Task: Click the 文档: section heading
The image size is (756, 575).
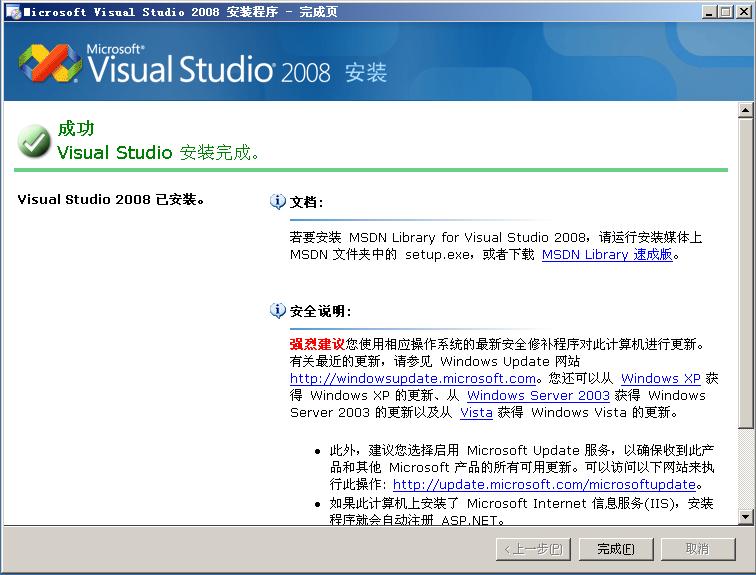Action: pyautogui.click(x=306, y=202)
